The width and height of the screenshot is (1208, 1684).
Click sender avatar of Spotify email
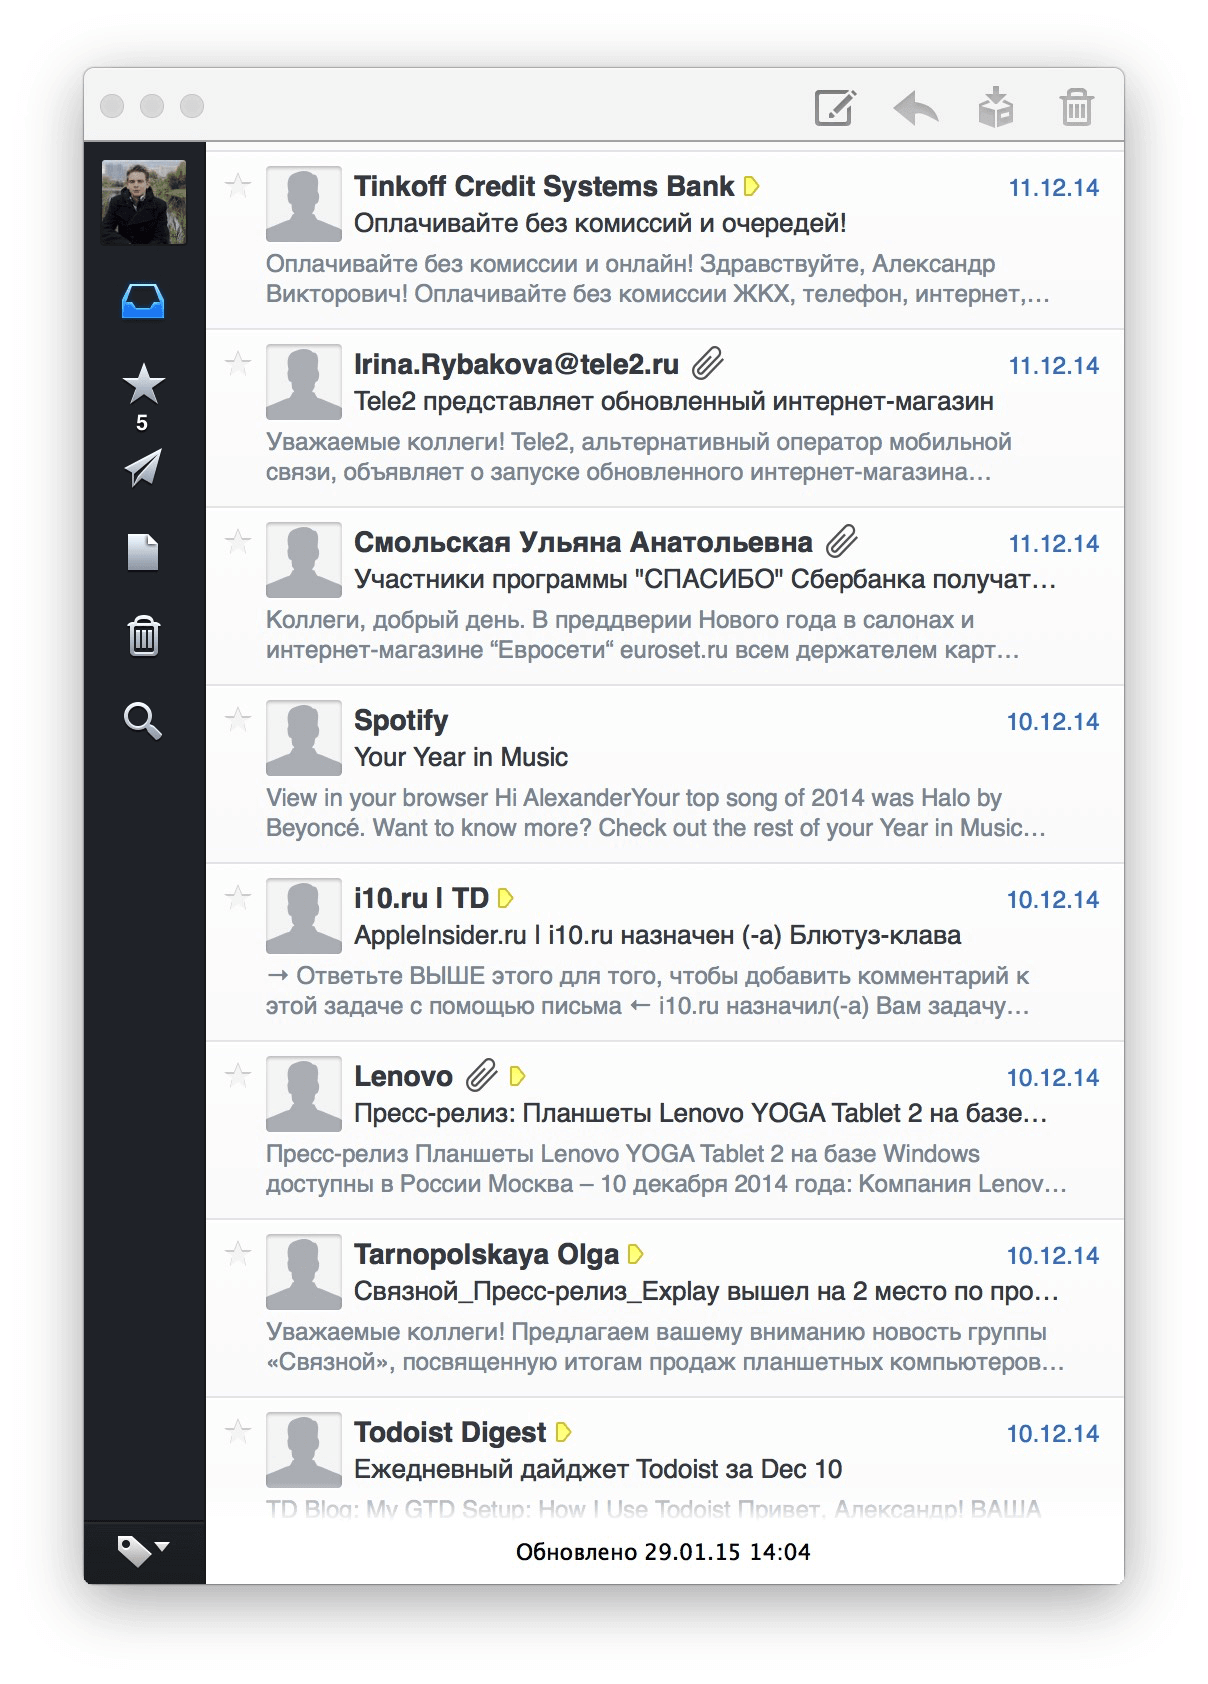pyautogui.click(x=304, y=738)
